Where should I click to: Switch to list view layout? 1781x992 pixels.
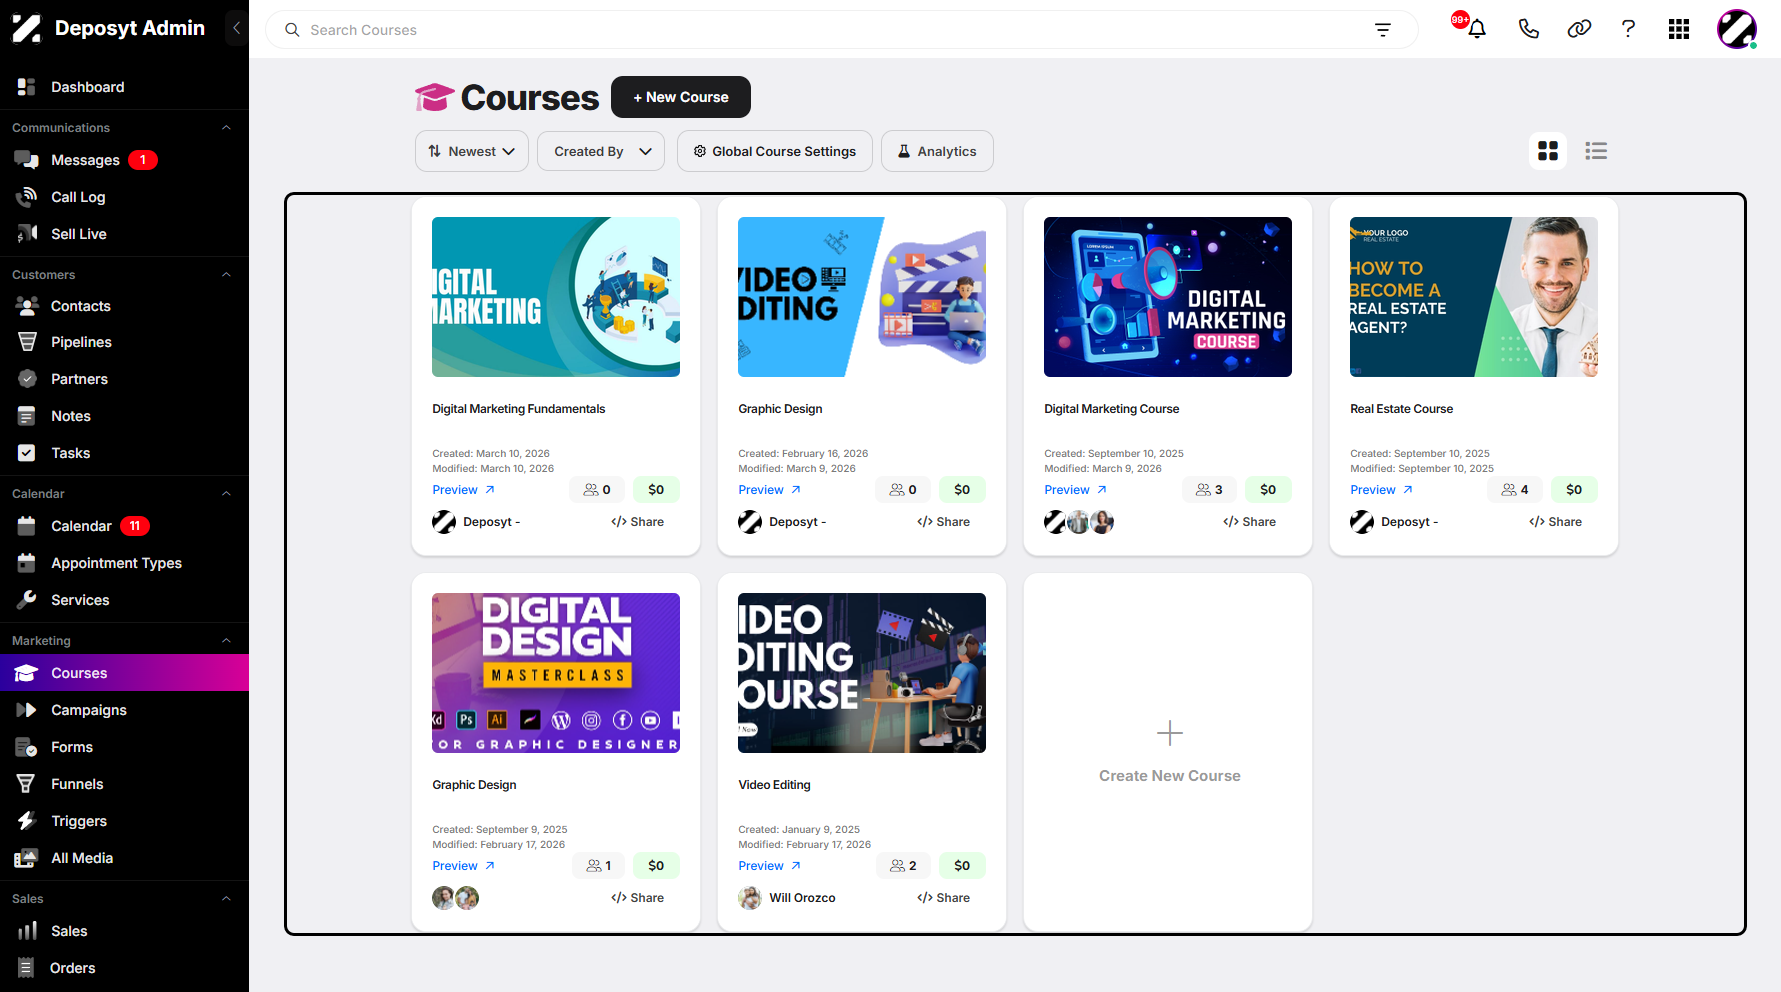(x=1596, y=151)
